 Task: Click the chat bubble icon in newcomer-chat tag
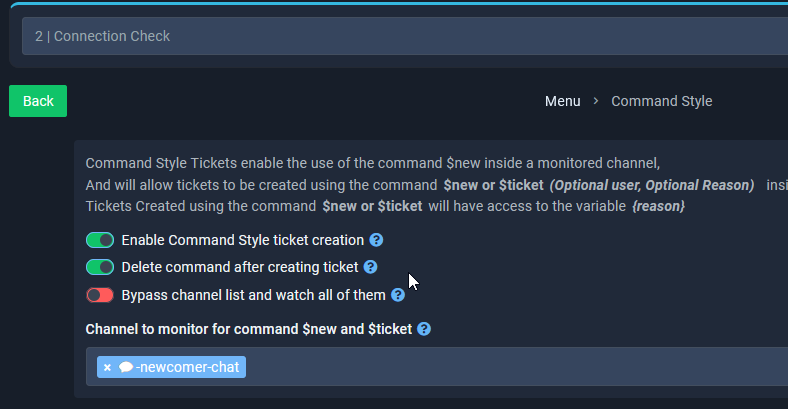tap(126, 367)
